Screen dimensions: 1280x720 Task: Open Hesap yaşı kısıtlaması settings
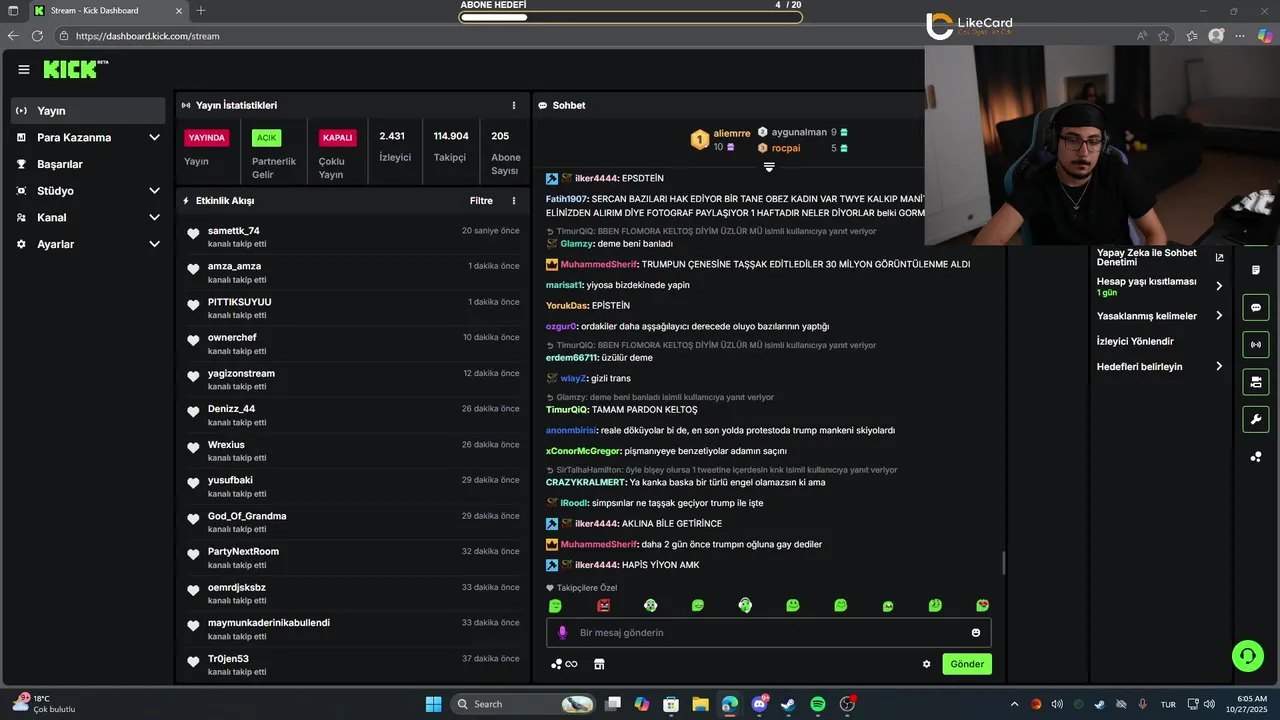click(1160, 286)
